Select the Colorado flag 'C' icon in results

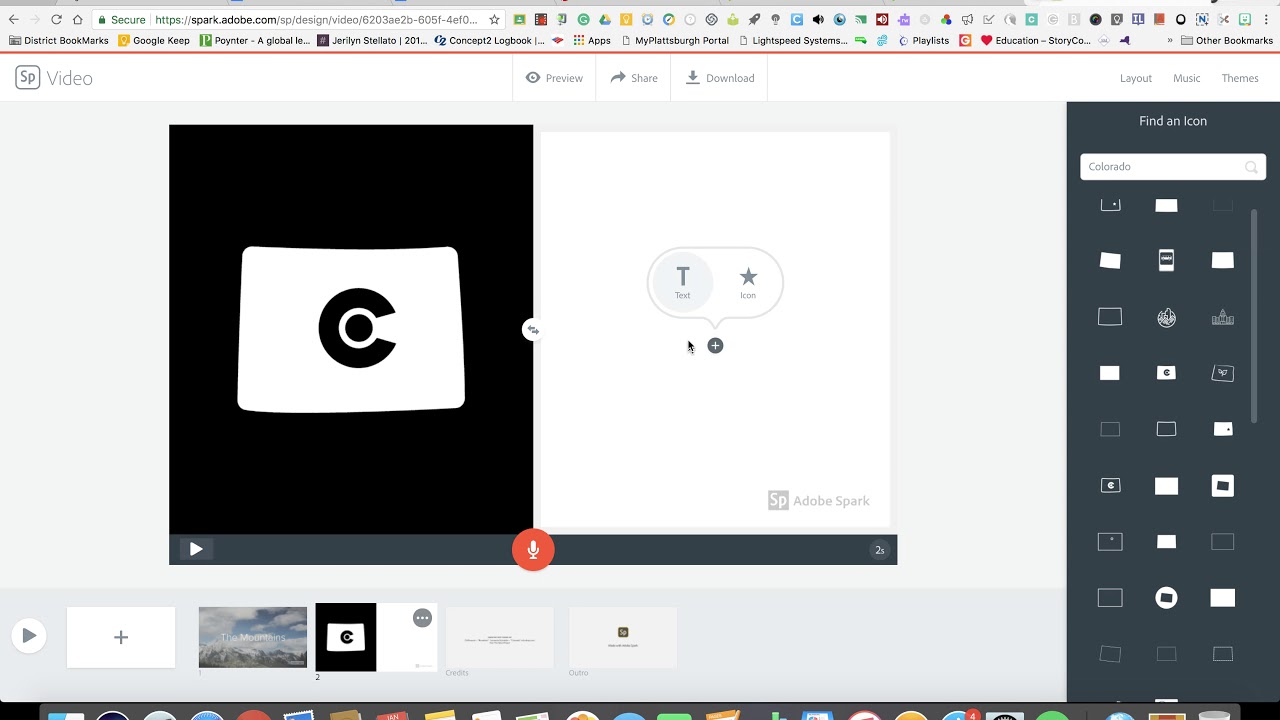[1166, 372]
